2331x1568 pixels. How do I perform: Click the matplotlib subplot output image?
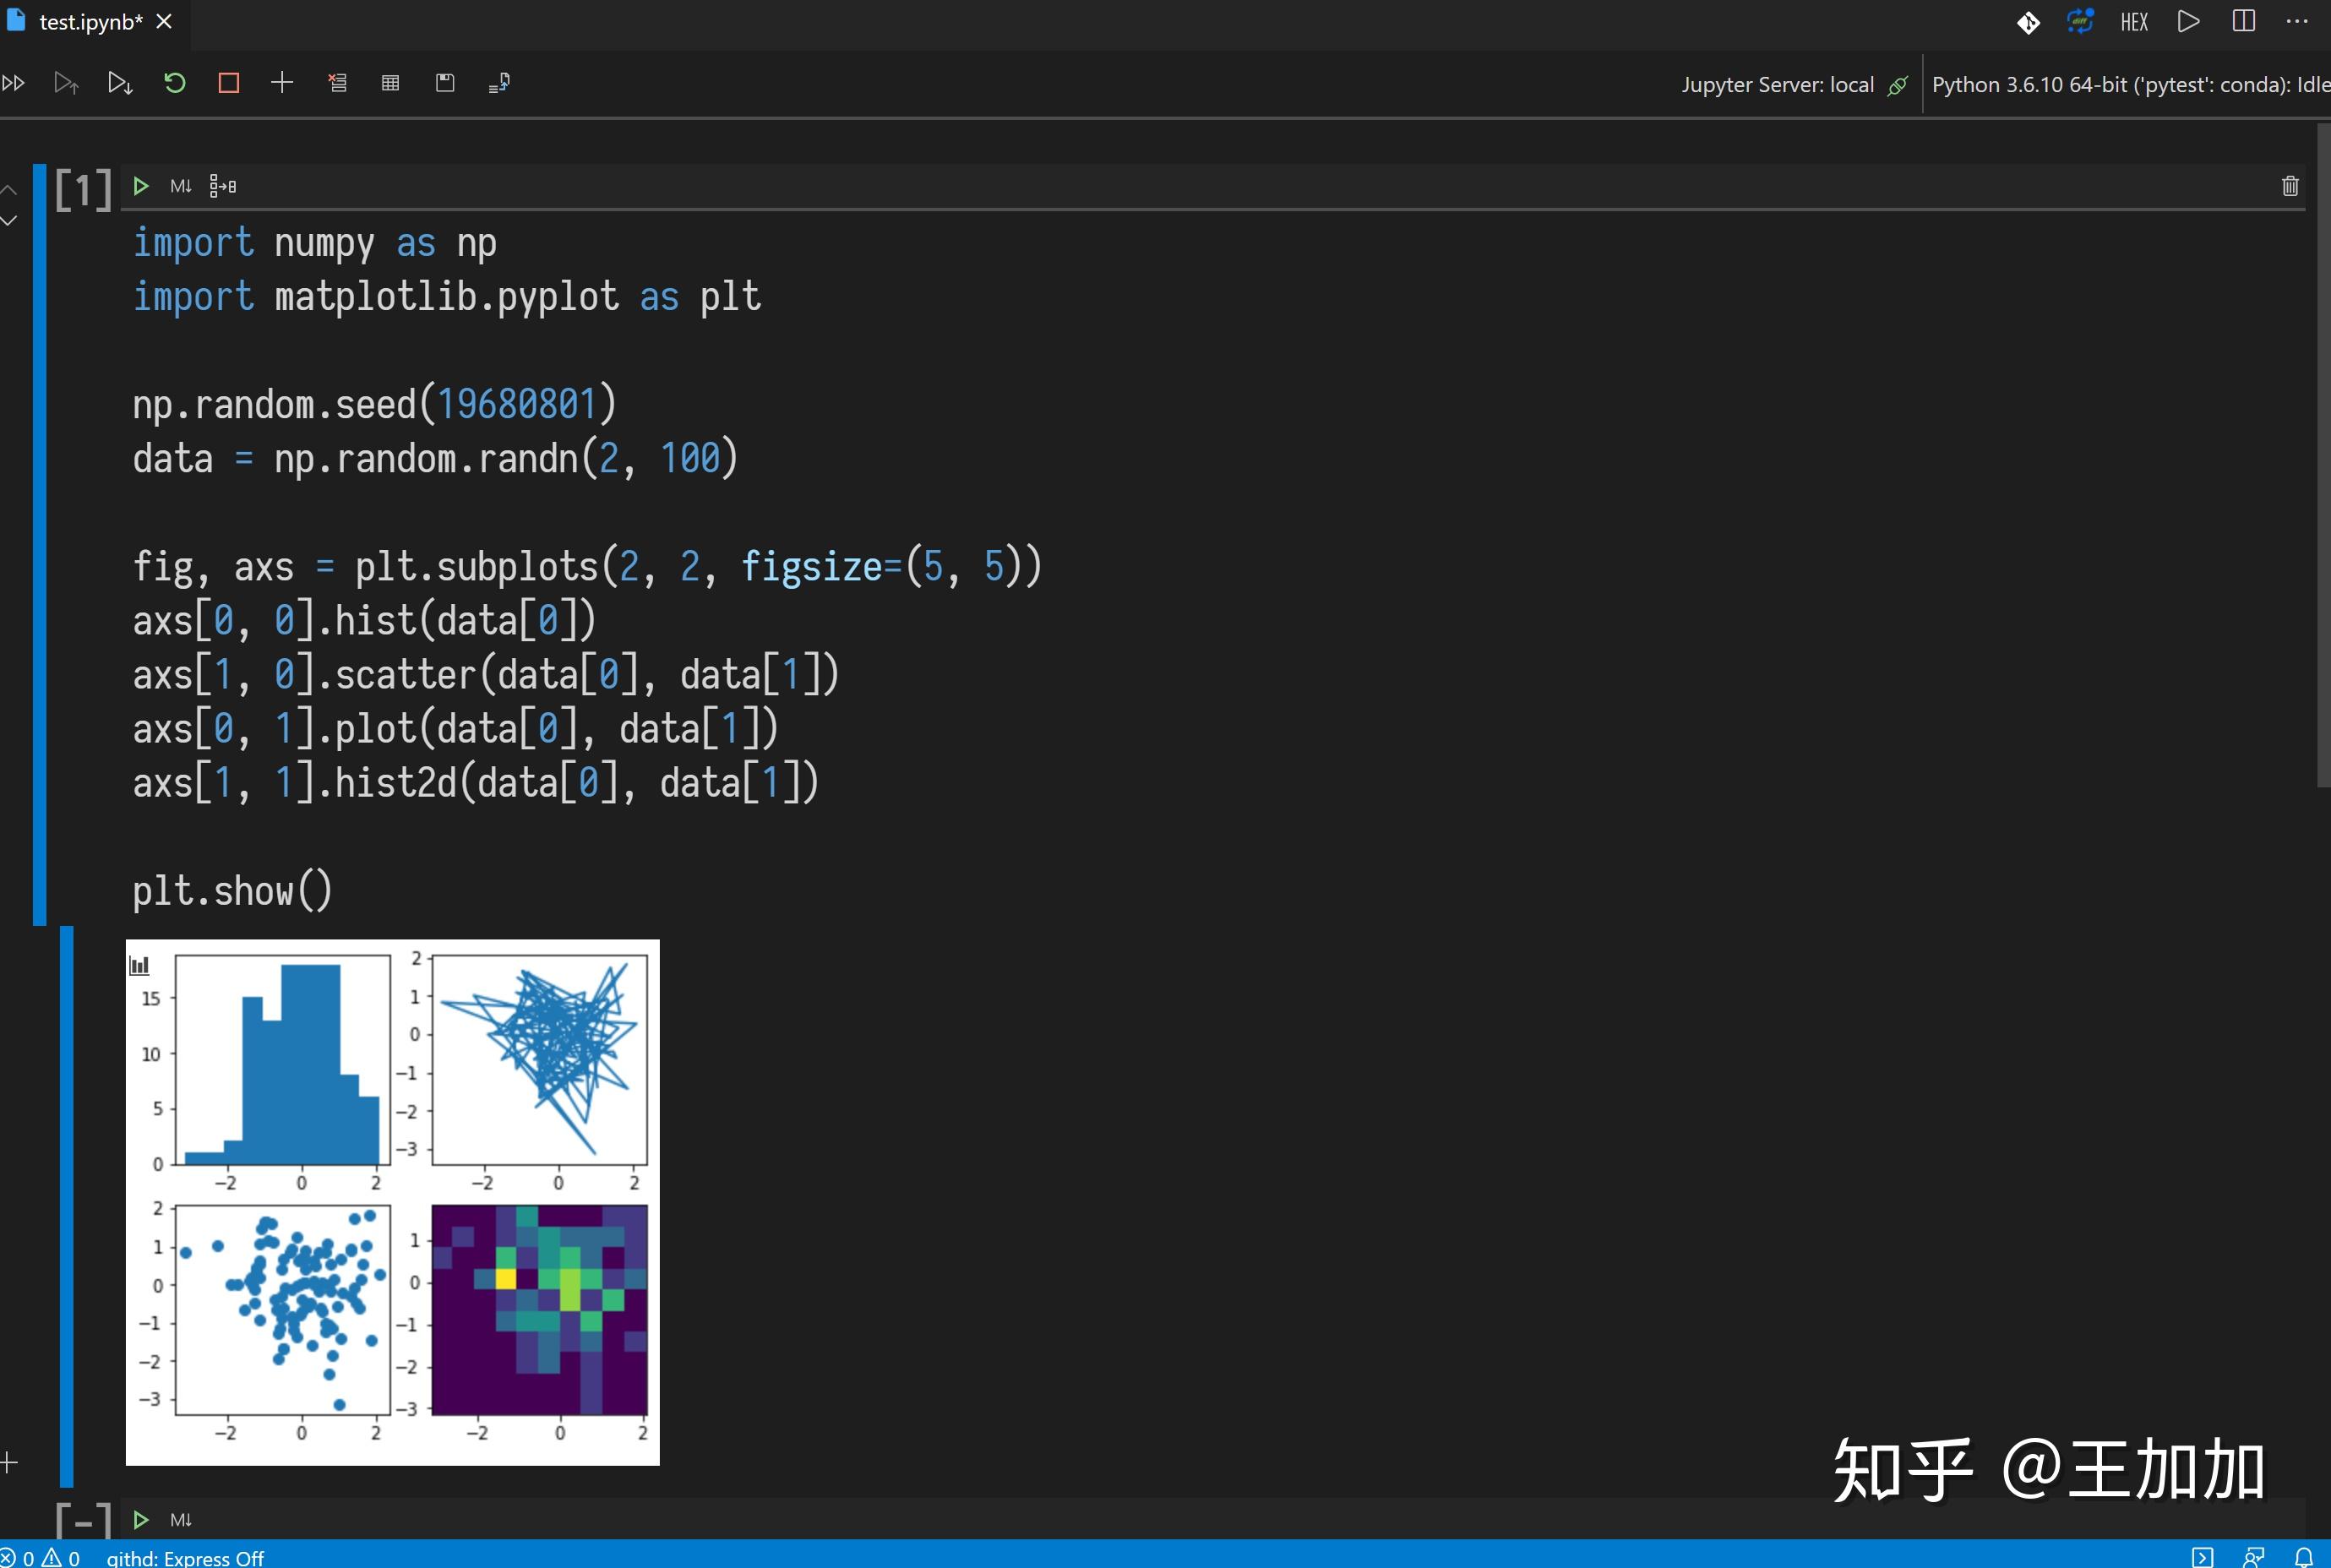tap(392, 1200)
